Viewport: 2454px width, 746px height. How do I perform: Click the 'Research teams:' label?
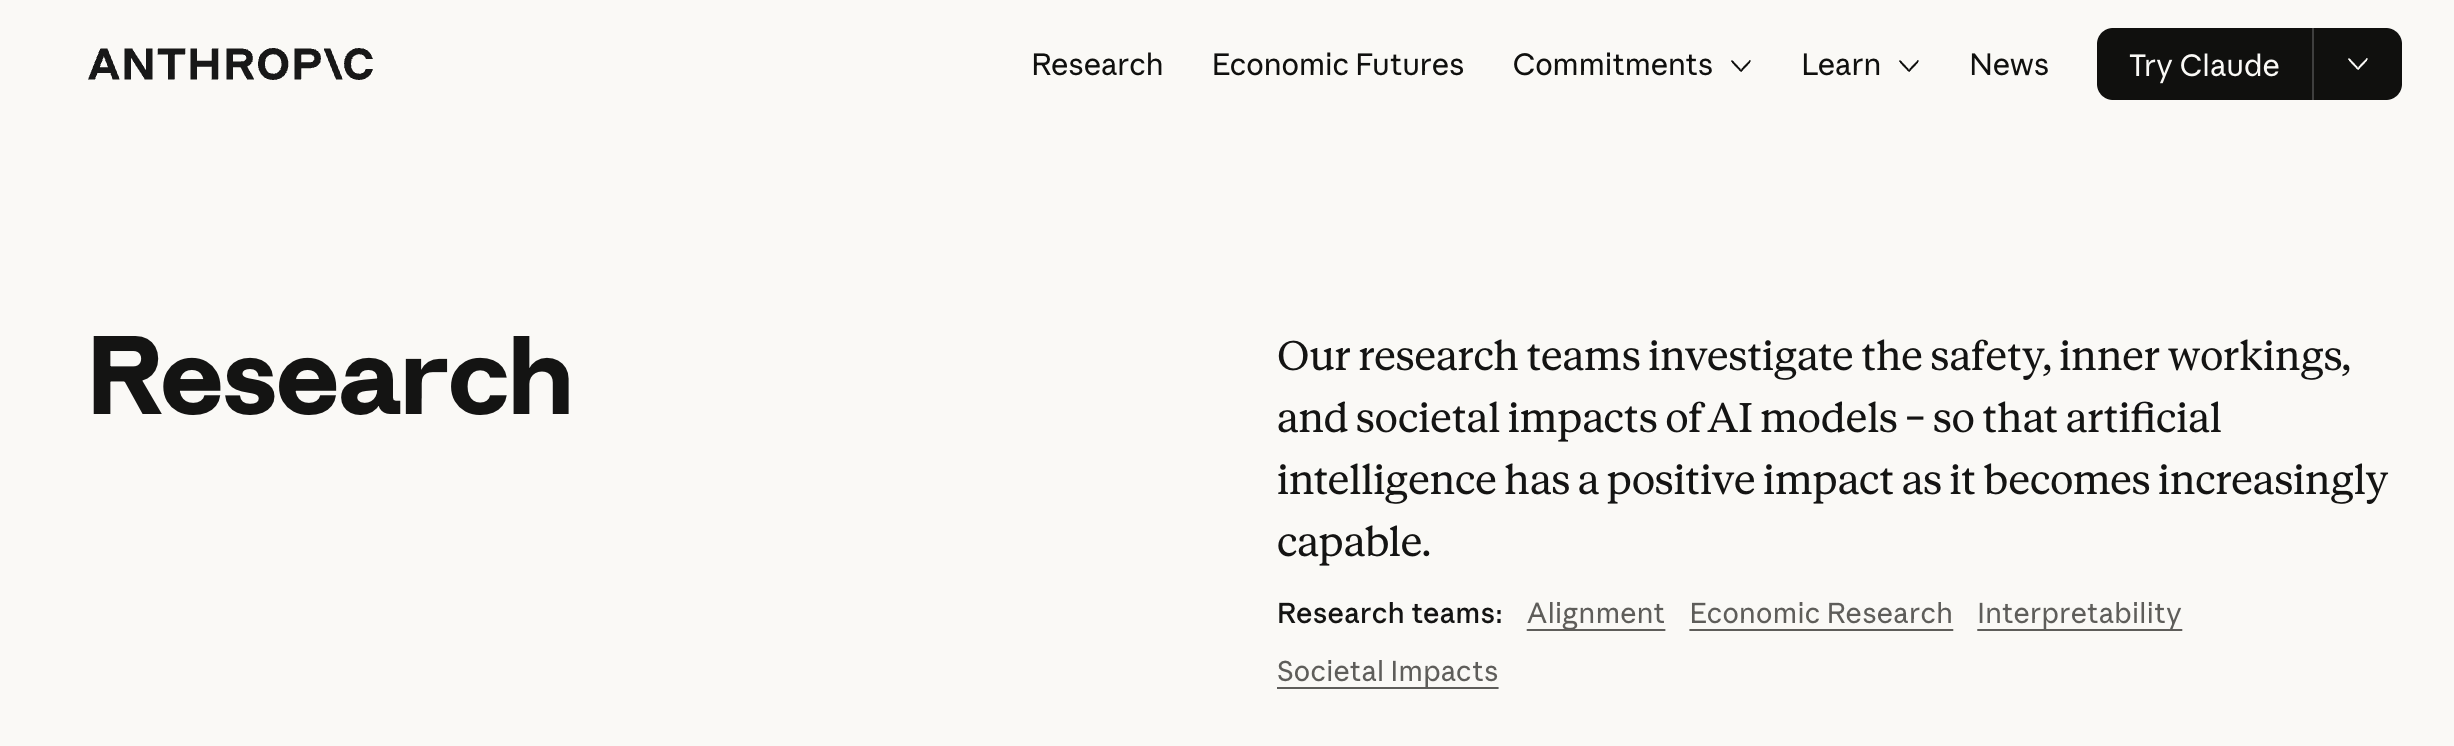coord(1389,613)
